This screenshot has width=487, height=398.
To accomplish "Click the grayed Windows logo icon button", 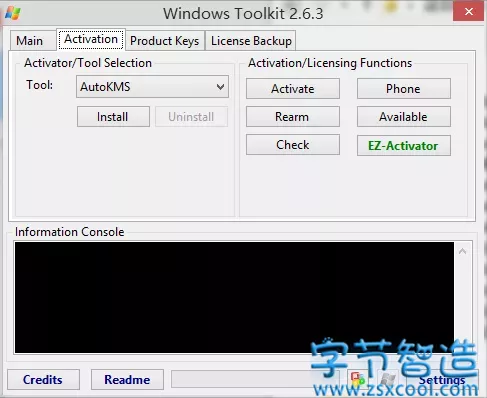I will (388, 379).
